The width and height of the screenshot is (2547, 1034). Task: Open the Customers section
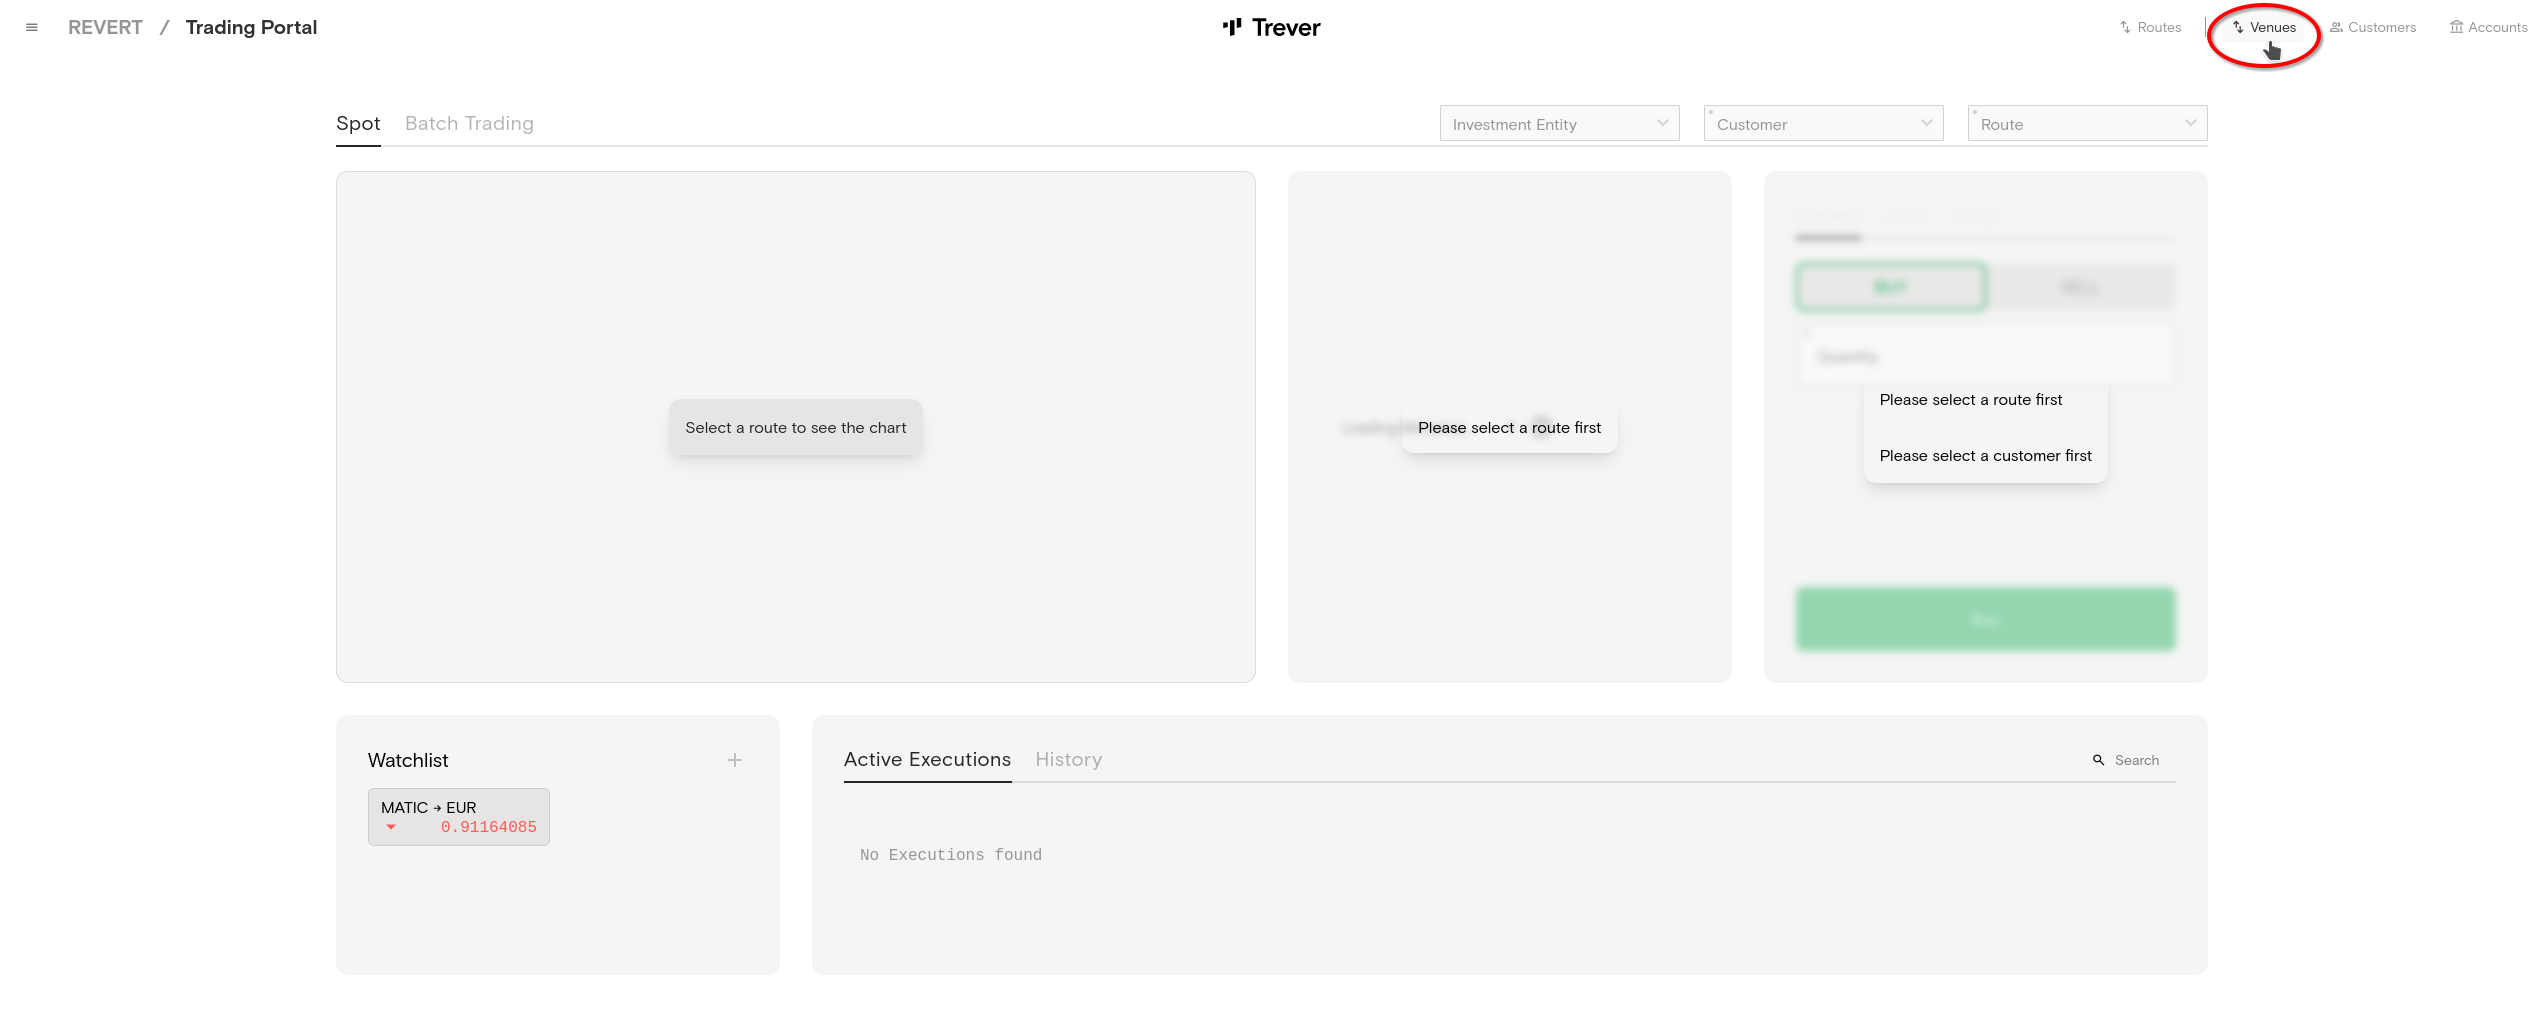[2372, 28]
